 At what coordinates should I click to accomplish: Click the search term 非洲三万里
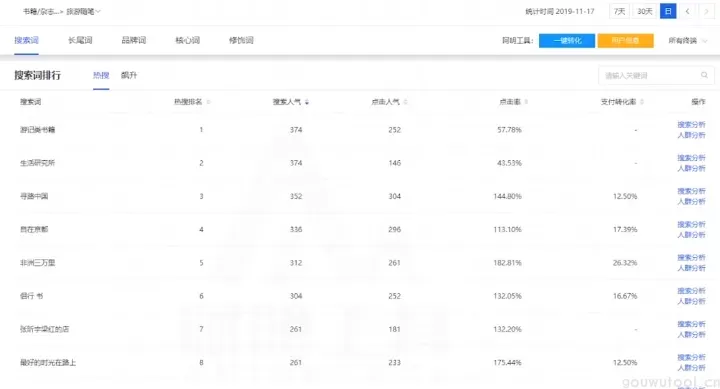tap(37, 263)
